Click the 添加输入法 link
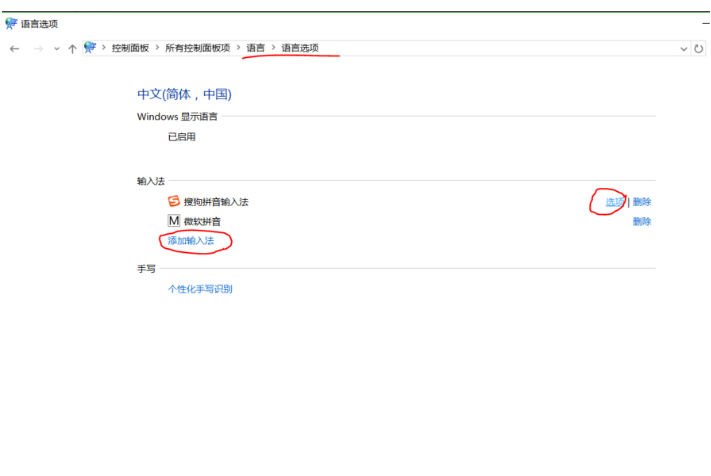This screenshot has height=476, width=711. coord(191,241)
